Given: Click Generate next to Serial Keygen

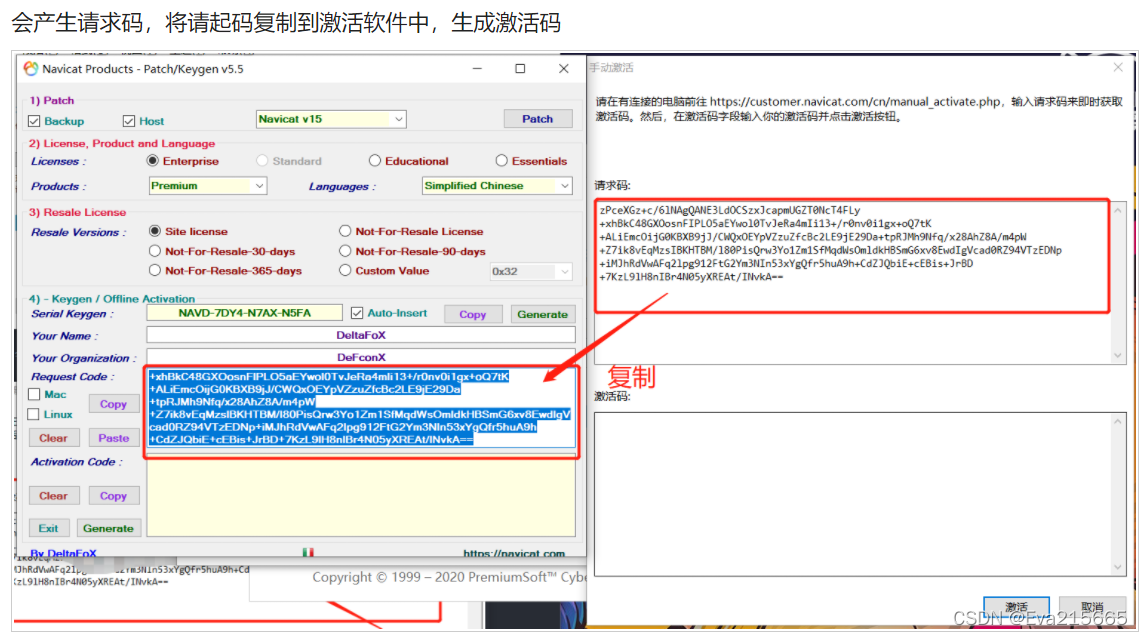Looking at the screenshot, I should [x=542, y=314].
